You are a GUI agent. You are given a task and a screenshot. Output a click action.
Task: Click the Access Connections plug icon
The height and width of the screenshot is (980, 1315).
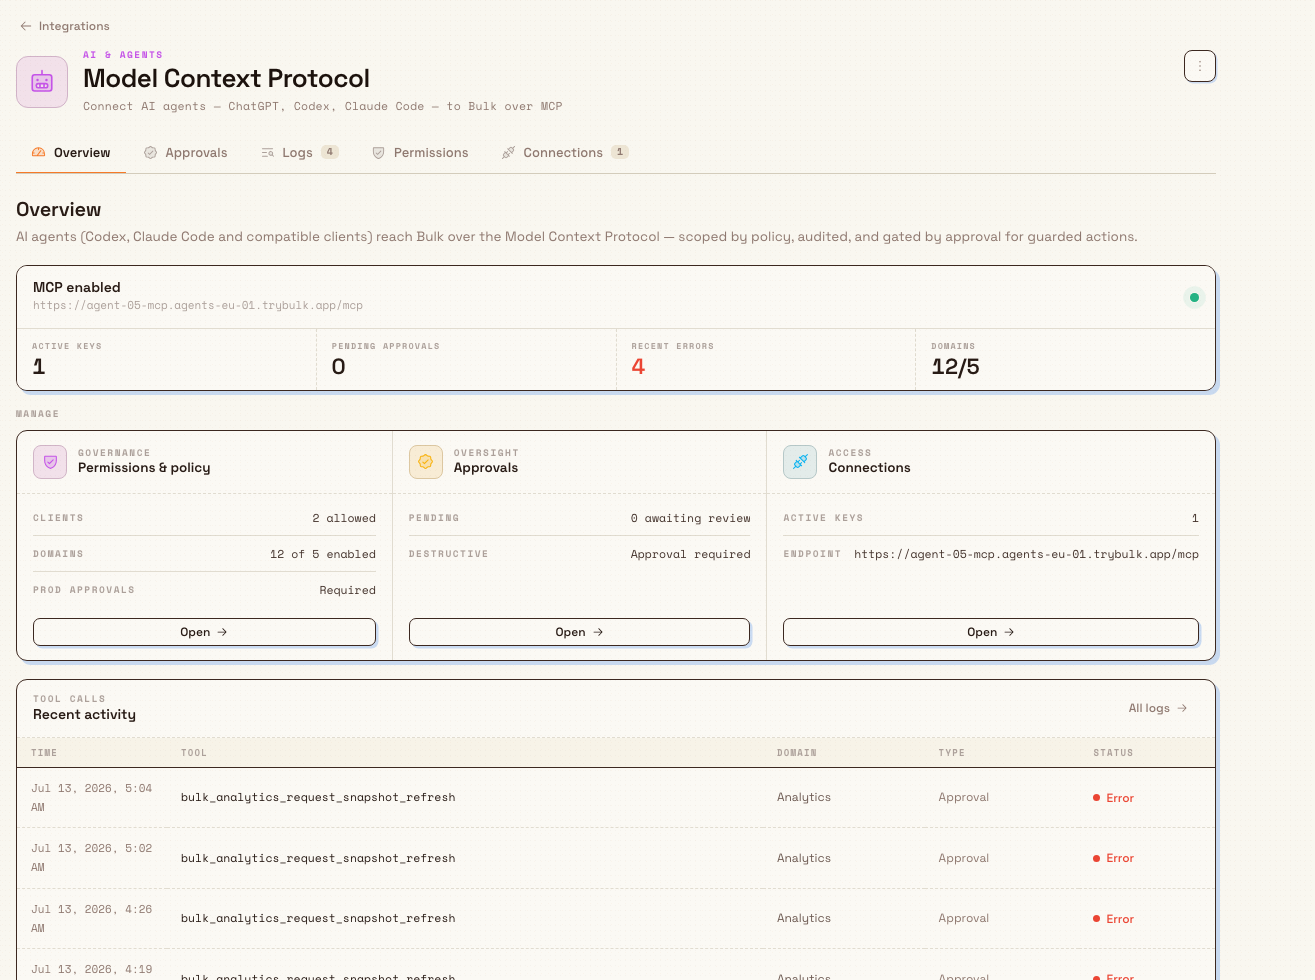coord(800,462)
